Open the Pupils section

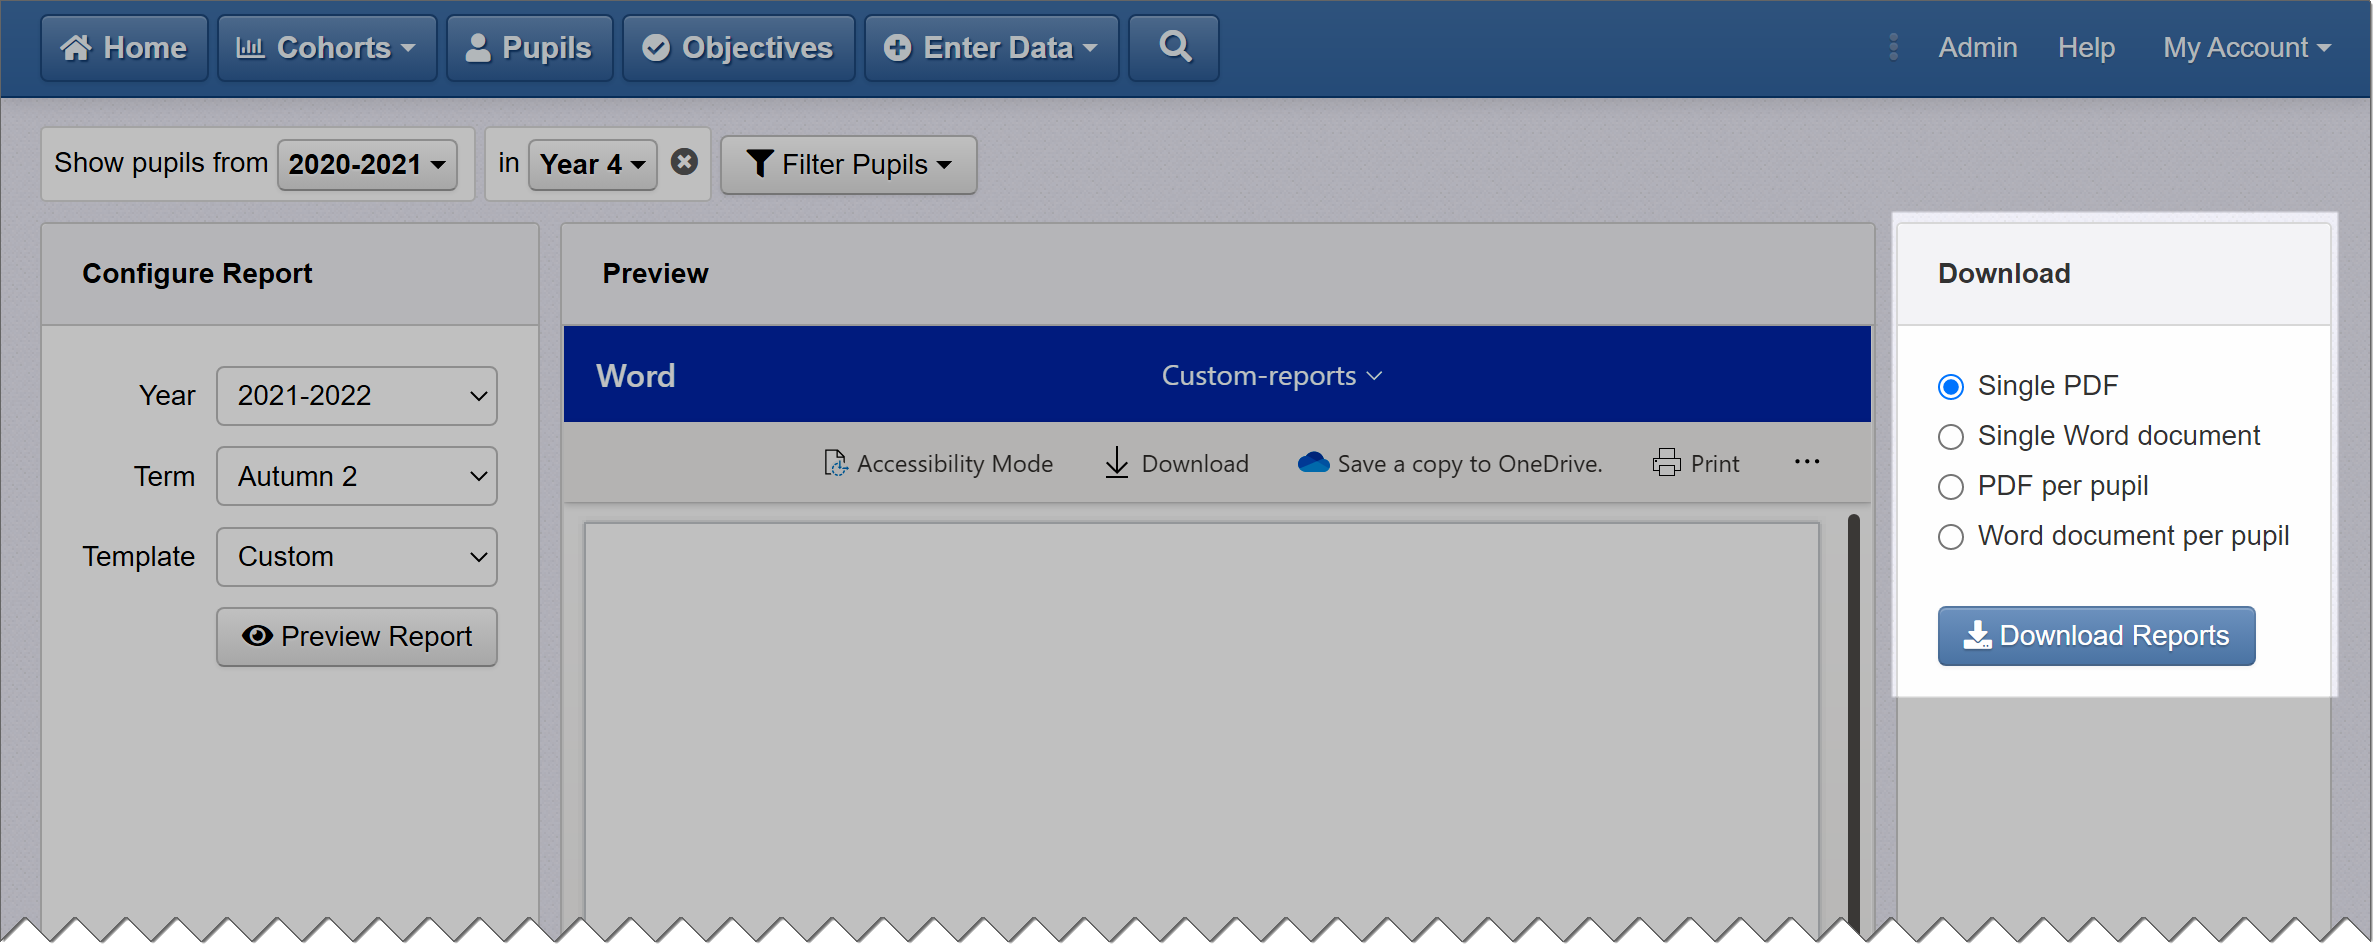pos(529,48)
